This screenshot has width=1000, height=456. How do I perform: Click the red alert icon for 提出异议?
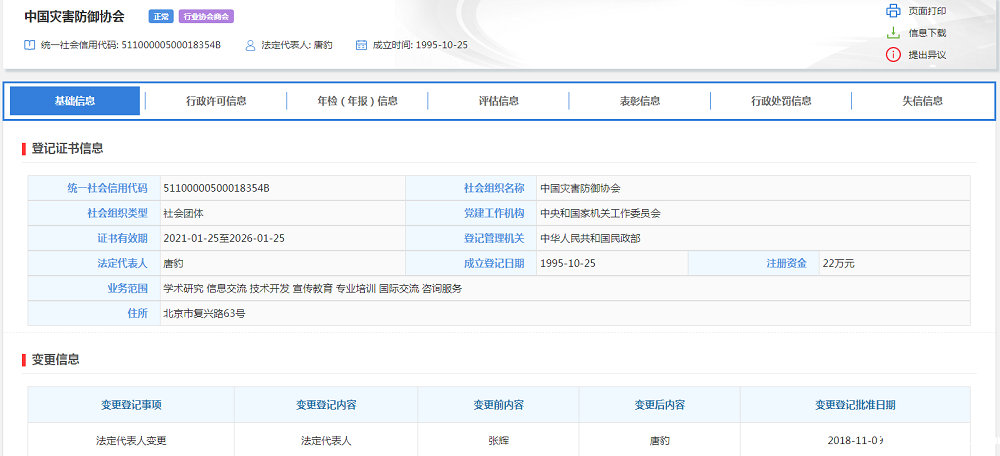click(893, 55)
